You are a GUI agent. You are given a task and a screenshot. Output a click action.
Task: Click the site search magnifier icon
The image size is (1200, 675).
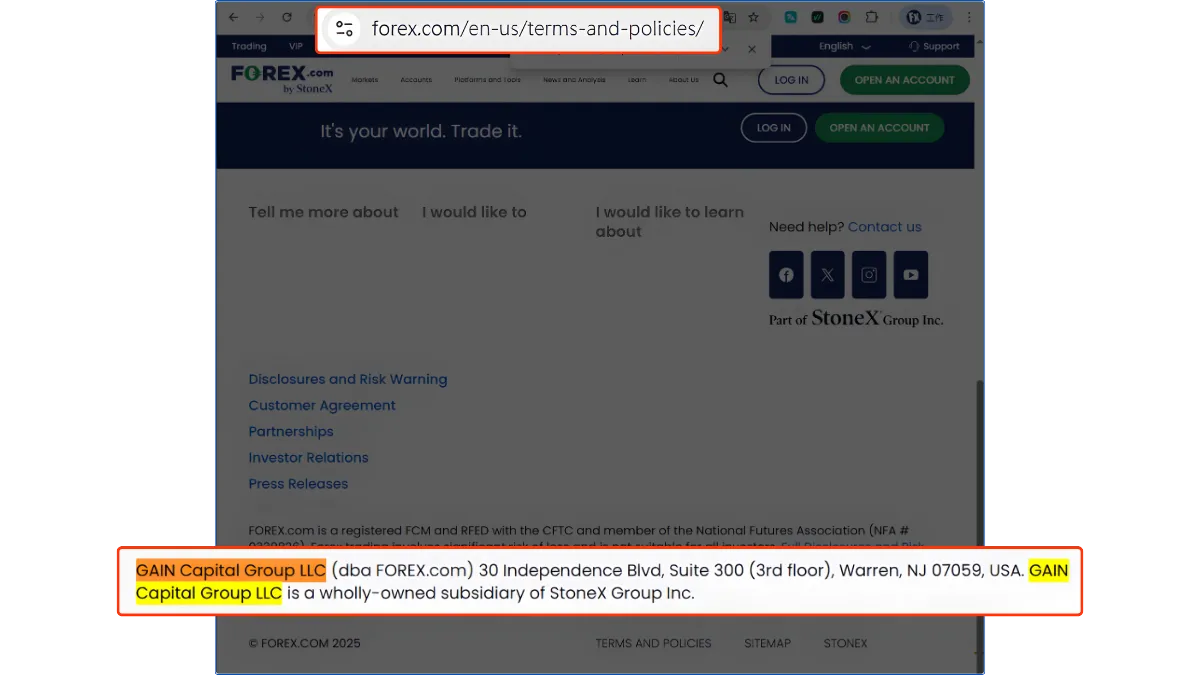tap(720, 80)
